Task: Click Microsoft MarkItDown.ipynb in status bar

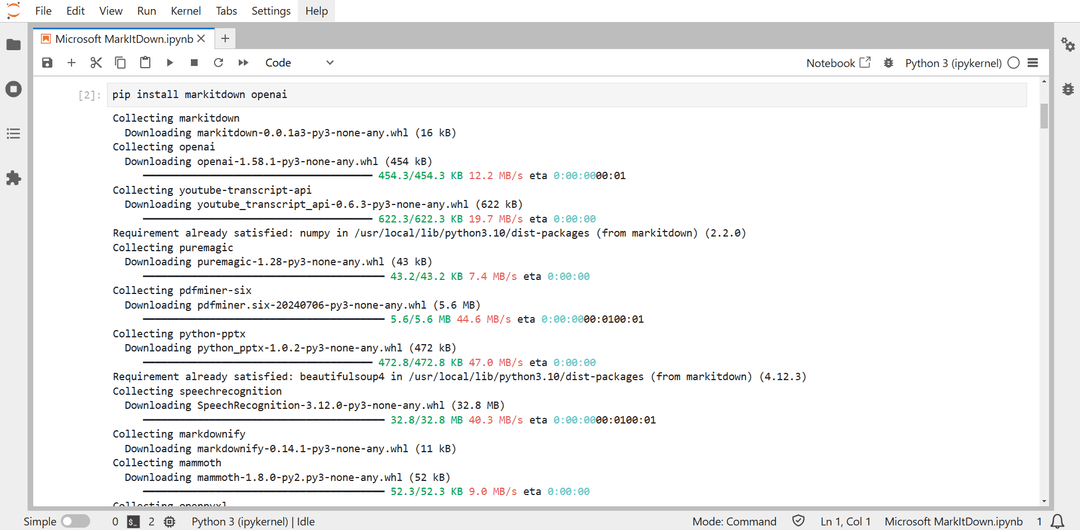Action: pyautogui.click(x=954, y=522)
